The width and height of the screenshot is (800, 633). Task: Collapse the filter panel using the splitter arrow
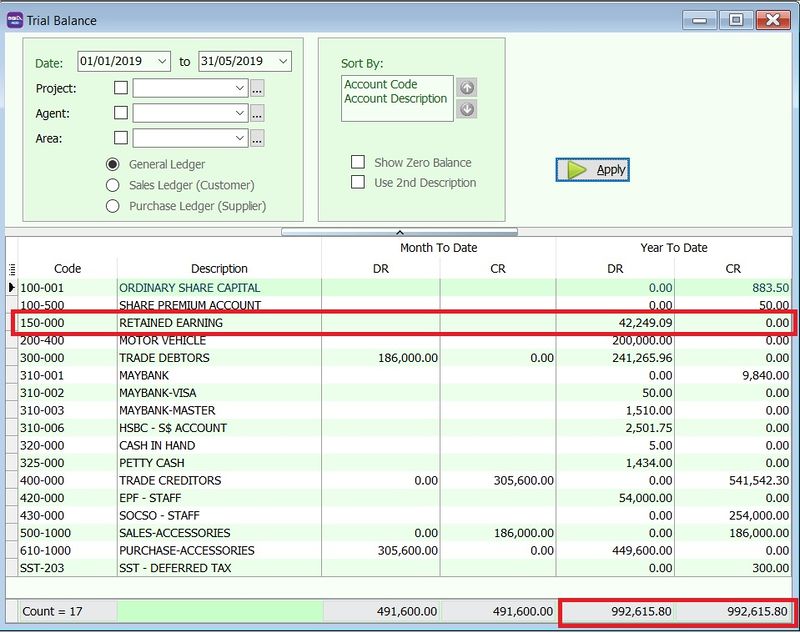(x=400, y=231)
